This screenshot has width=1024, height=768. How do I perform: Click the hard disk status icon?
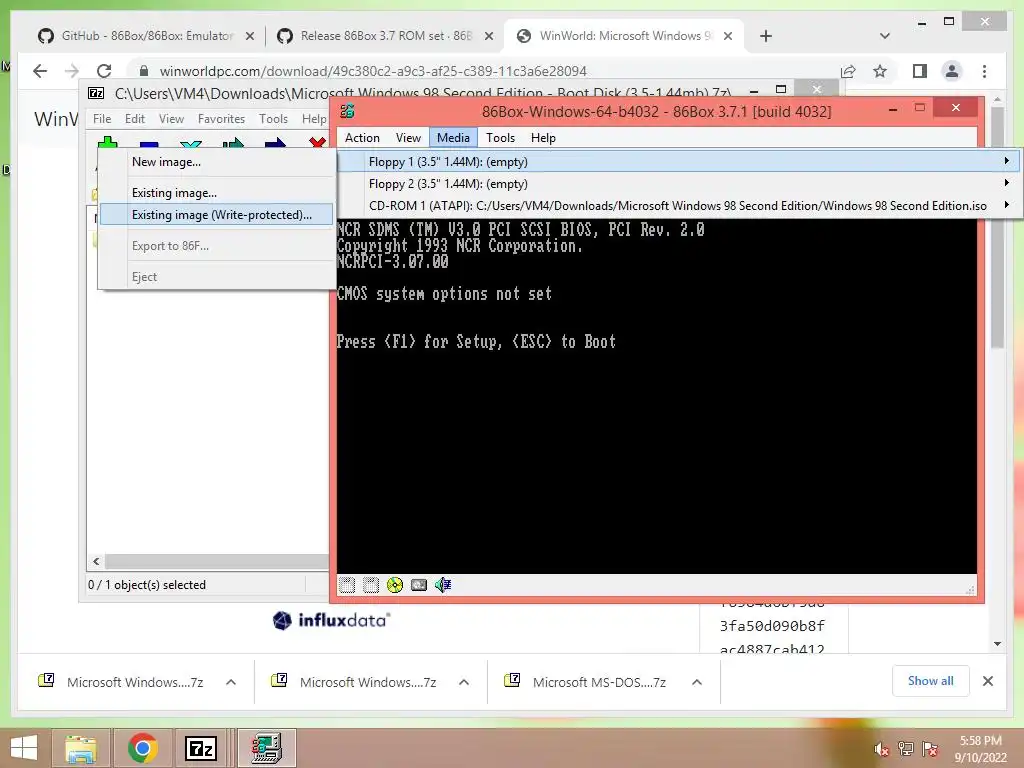(x=419, y=584)
